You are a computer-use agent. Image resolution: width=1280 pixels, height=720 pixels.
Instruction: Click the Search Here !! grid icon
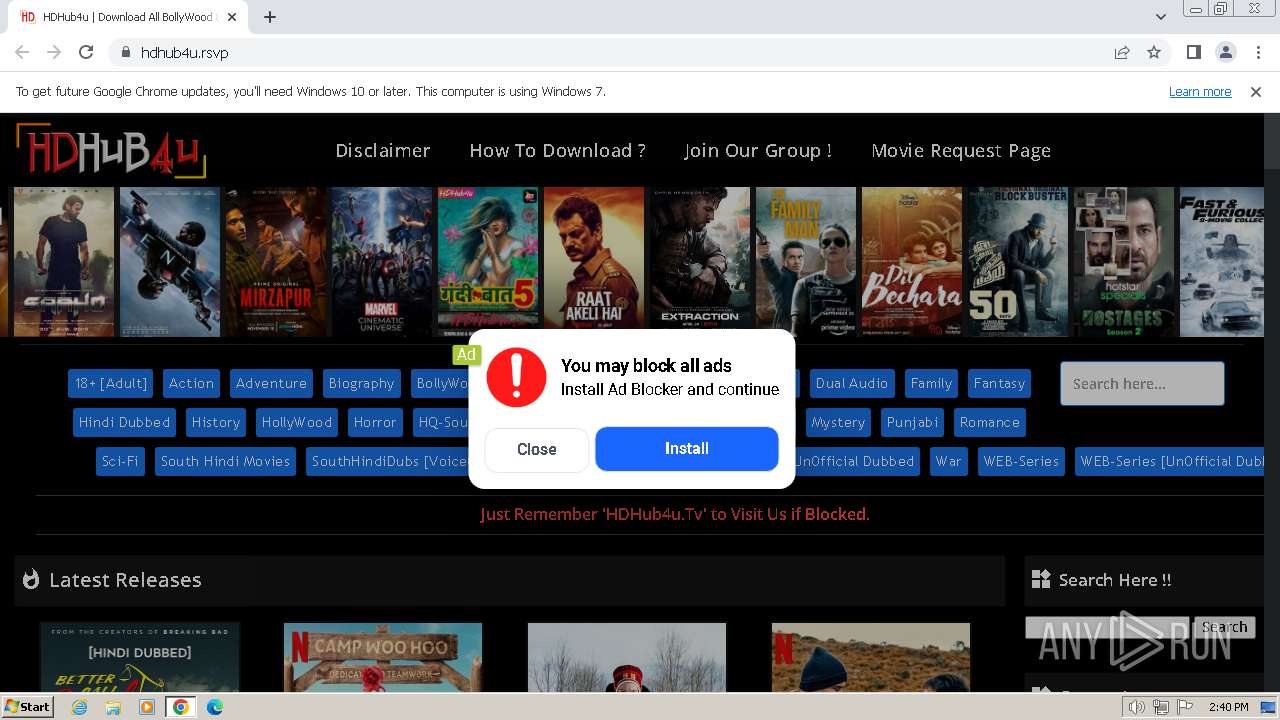[1041, 579]
